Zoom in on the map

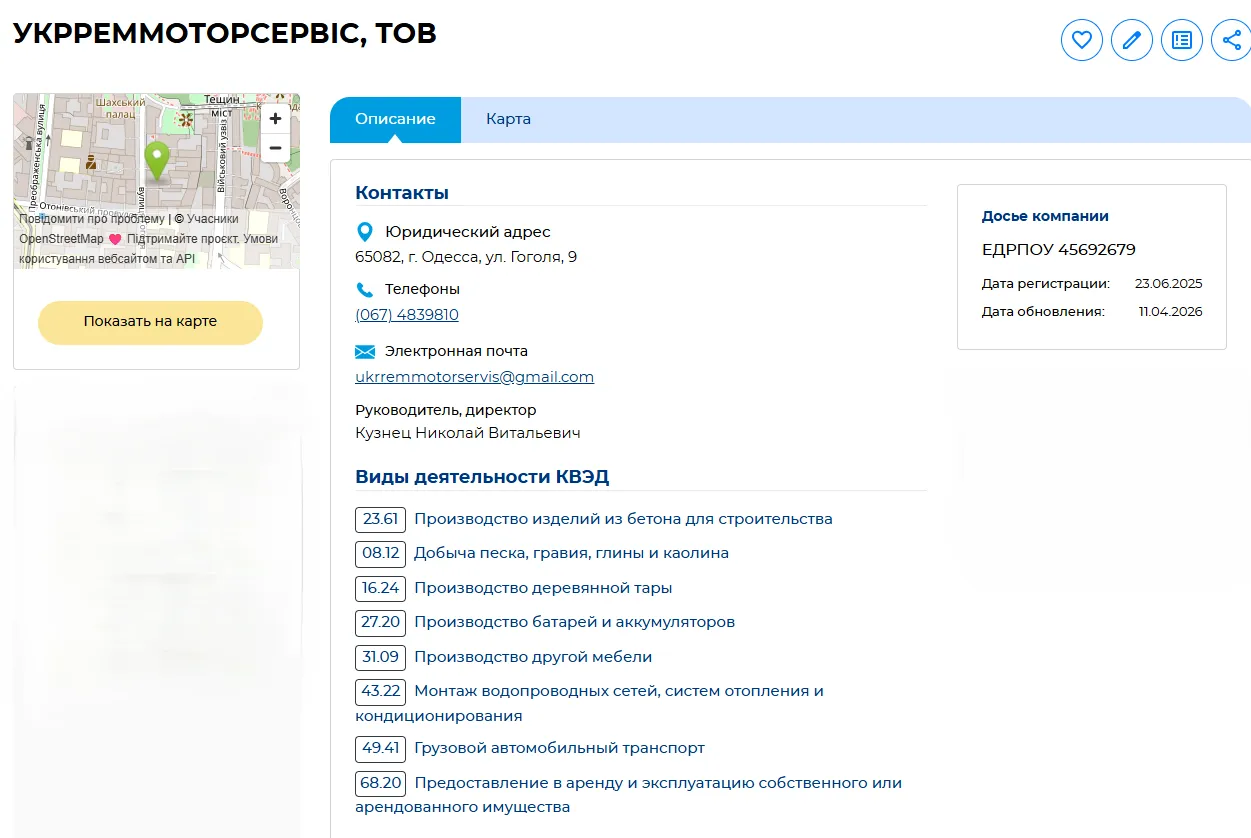(x=275, y=119)
